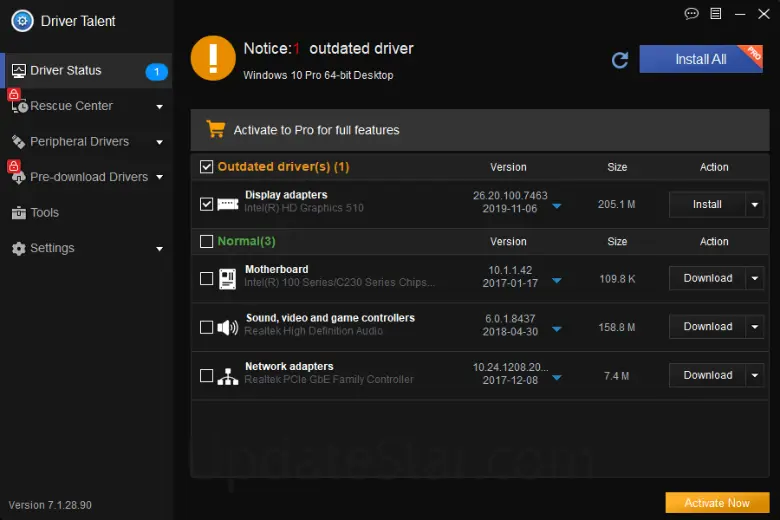Click the Tools toolbox icon
The height and width of the screenshot is (520, 780).
(x=18, y=213)
